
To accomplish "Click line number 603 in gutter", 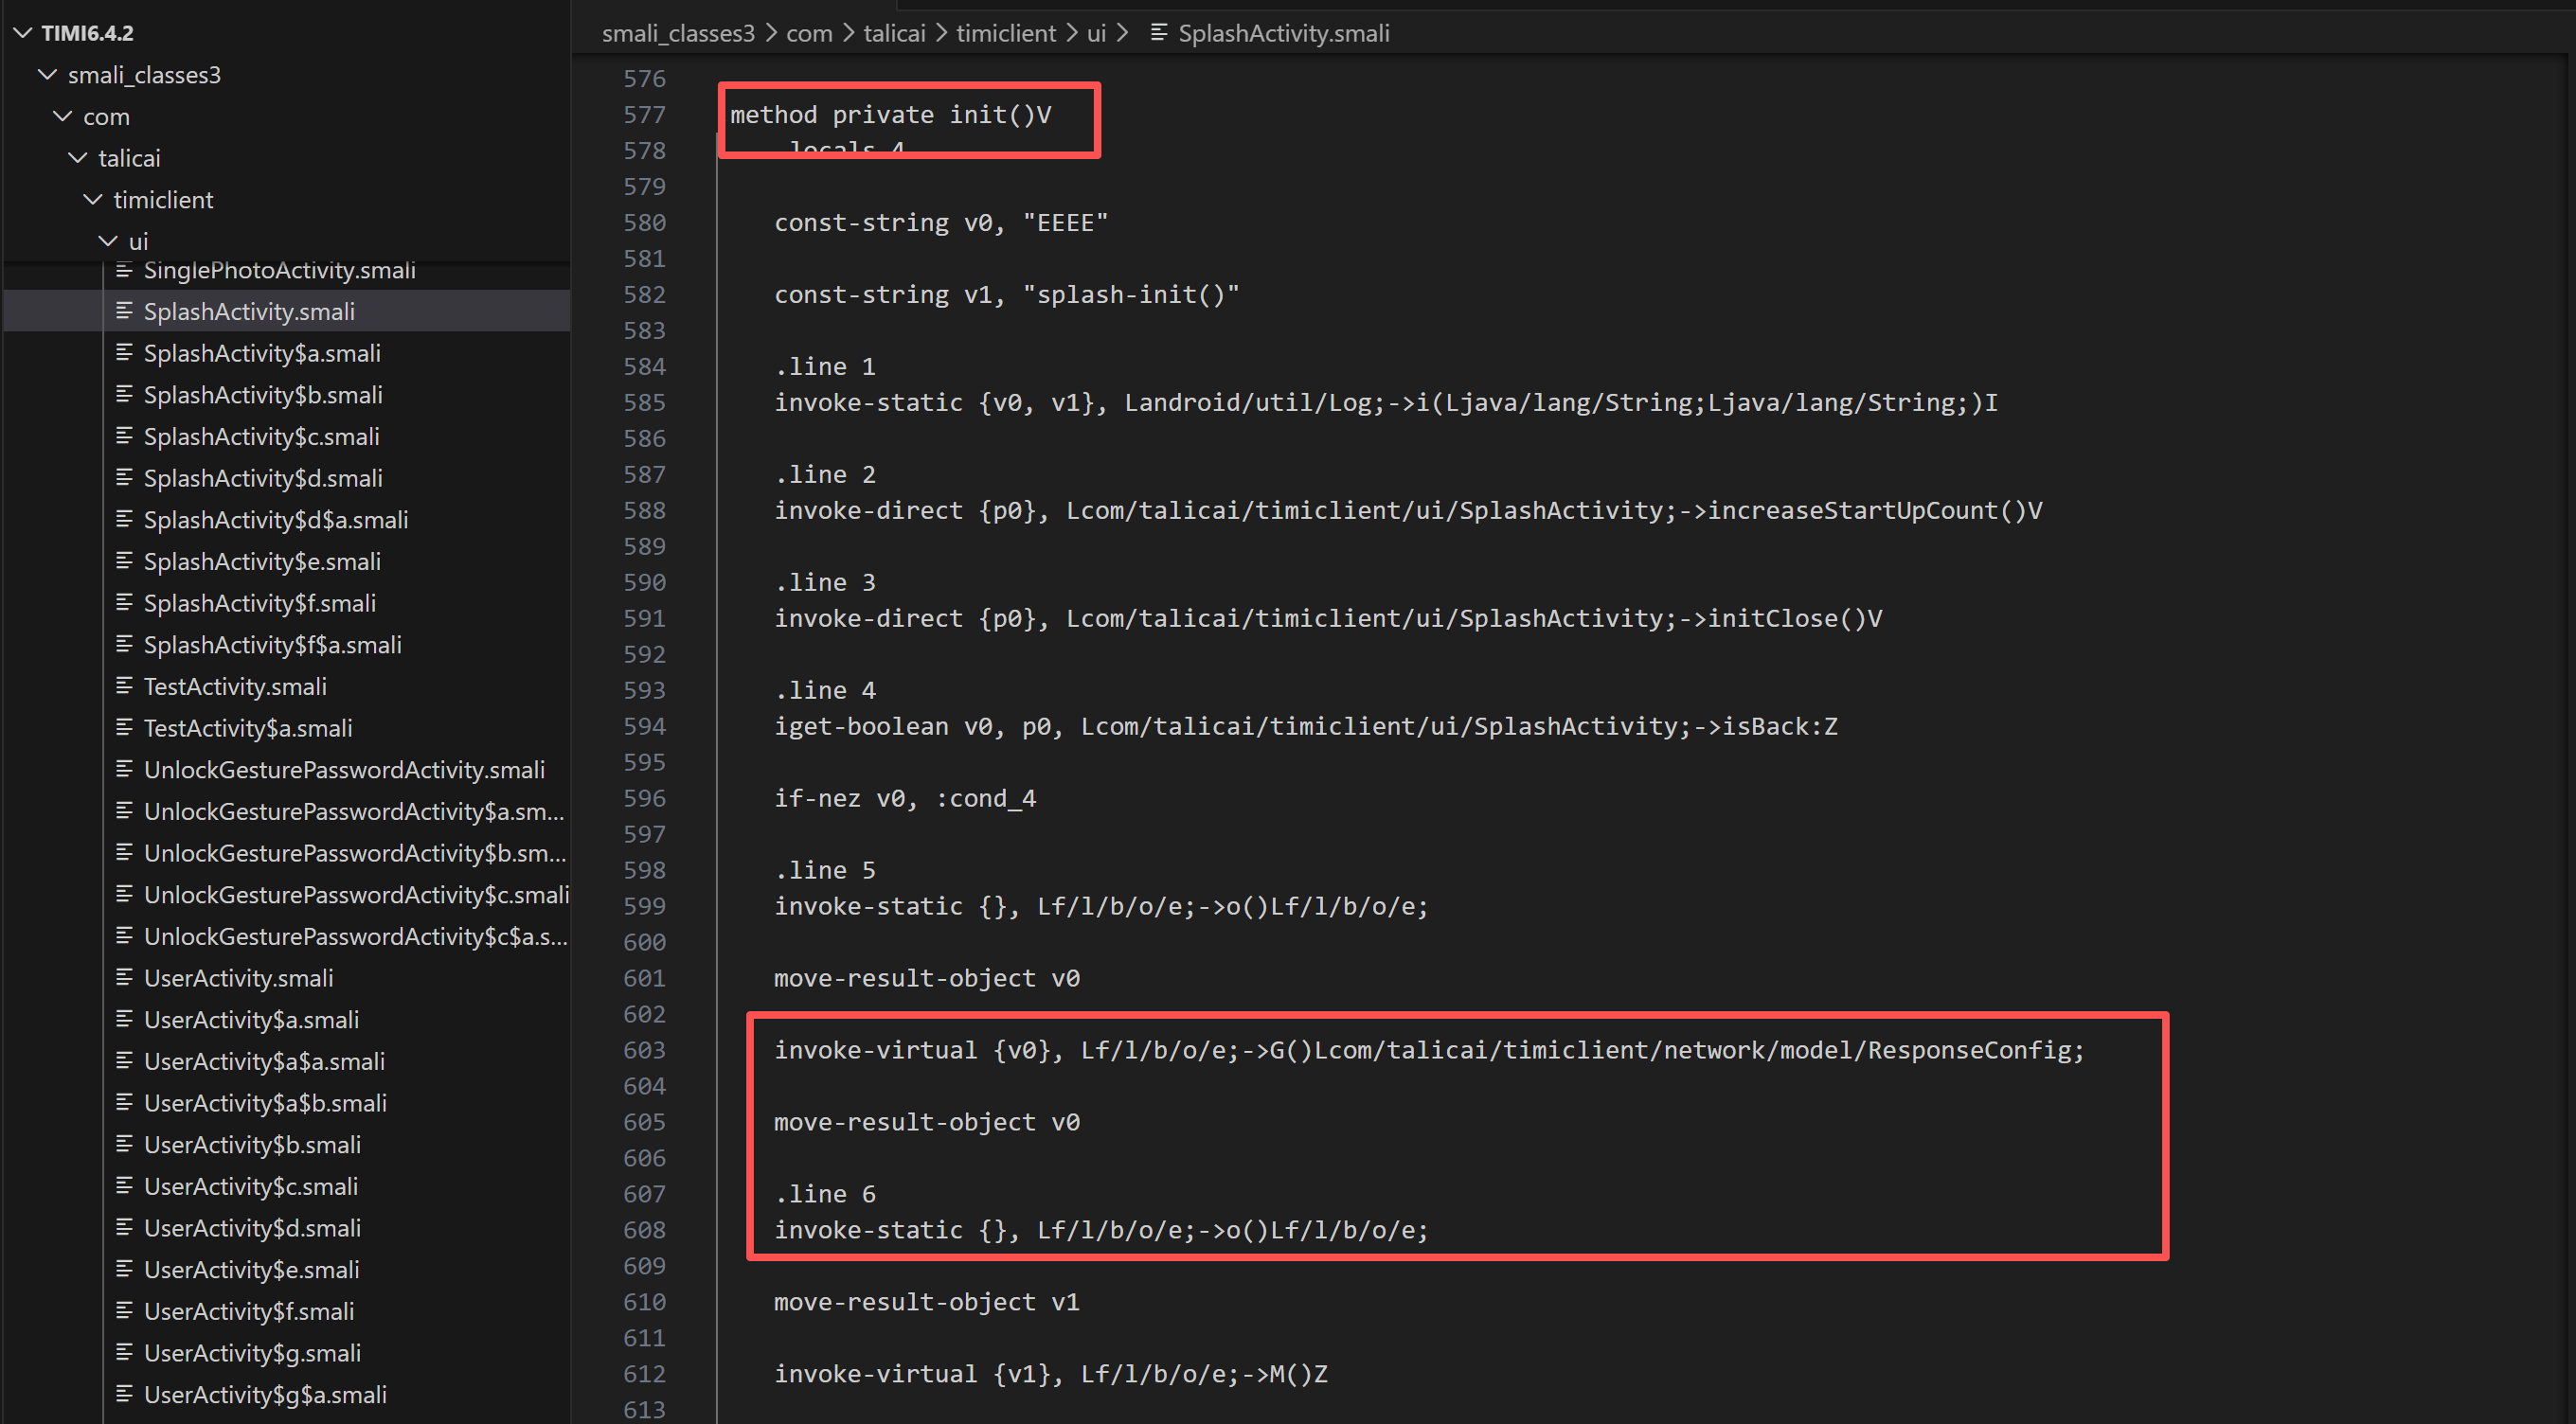I will coord(644,1050).
